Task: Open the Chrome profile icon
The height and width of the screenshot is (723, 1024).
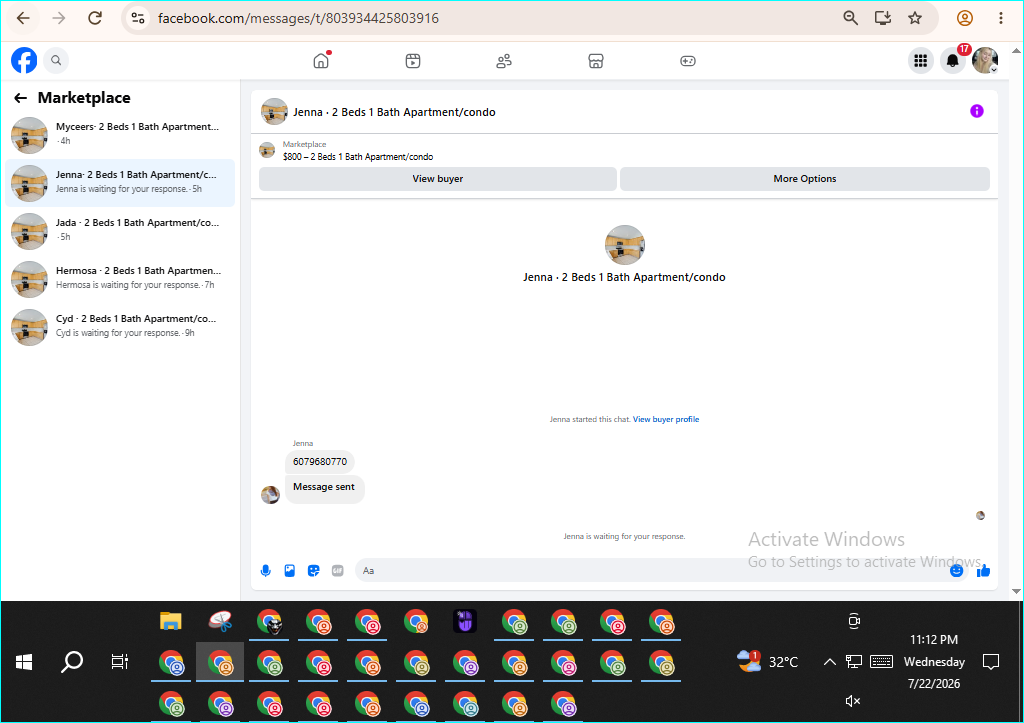Action: 965,18
